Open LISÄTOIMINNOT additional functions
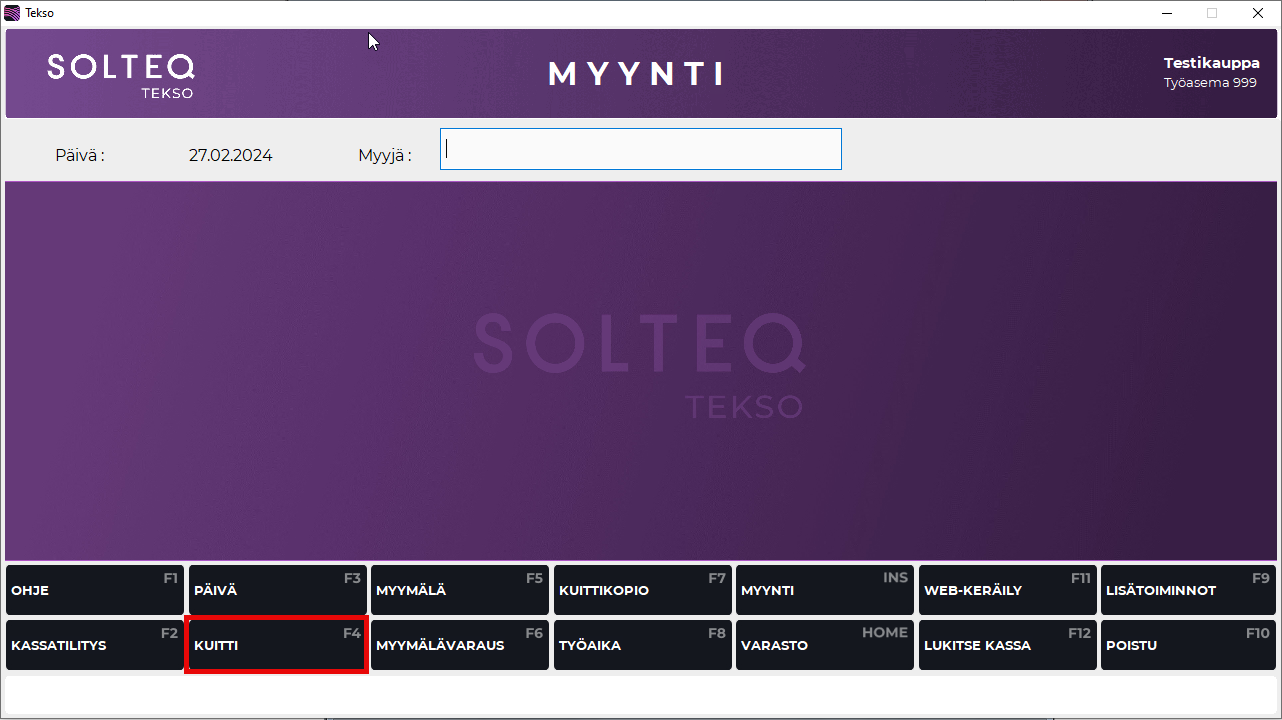 click(1187, 590)
